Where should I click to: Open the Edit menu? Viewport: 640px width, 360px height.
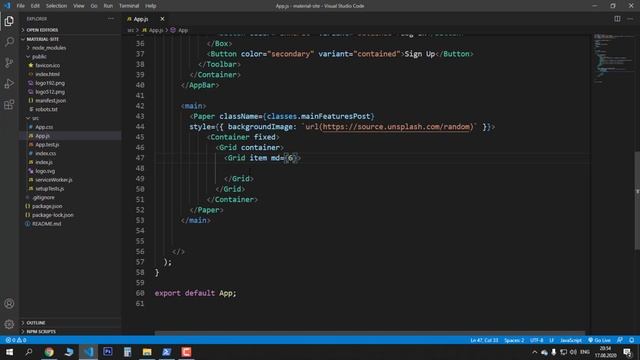click(35, 6)
